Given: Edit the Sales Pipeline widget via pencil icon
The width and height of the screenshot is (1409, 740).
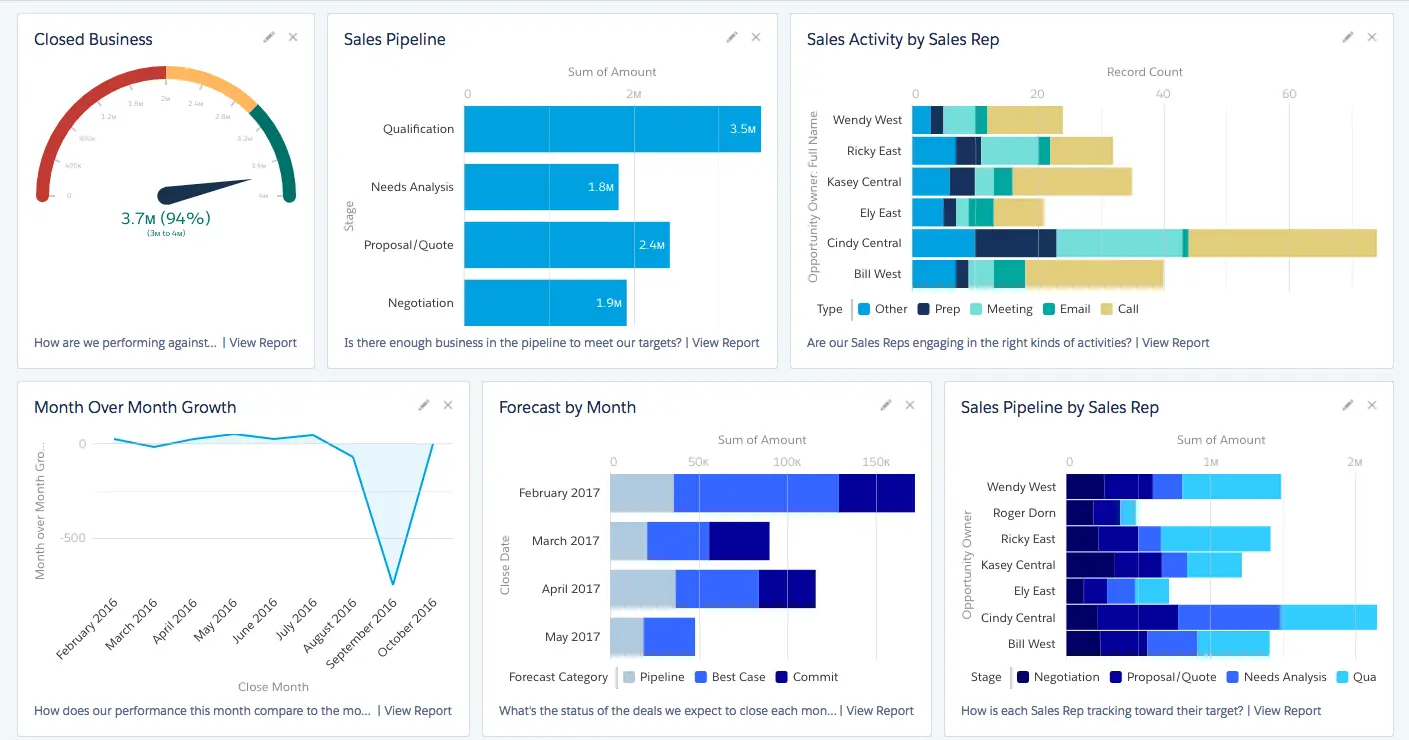Looking at the screenshot, I should [731, 36].
